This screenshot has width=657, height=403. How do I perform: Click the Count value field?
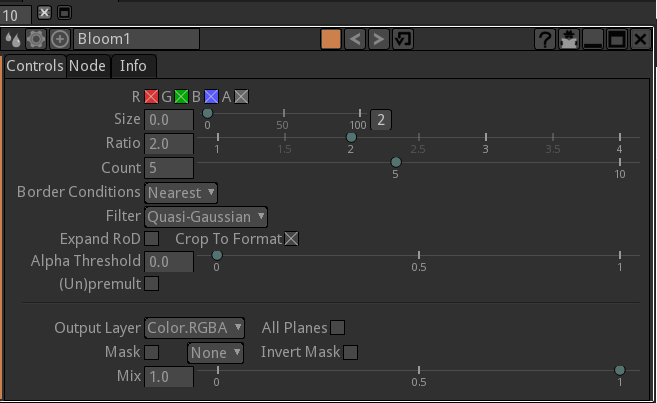(169, 168)
